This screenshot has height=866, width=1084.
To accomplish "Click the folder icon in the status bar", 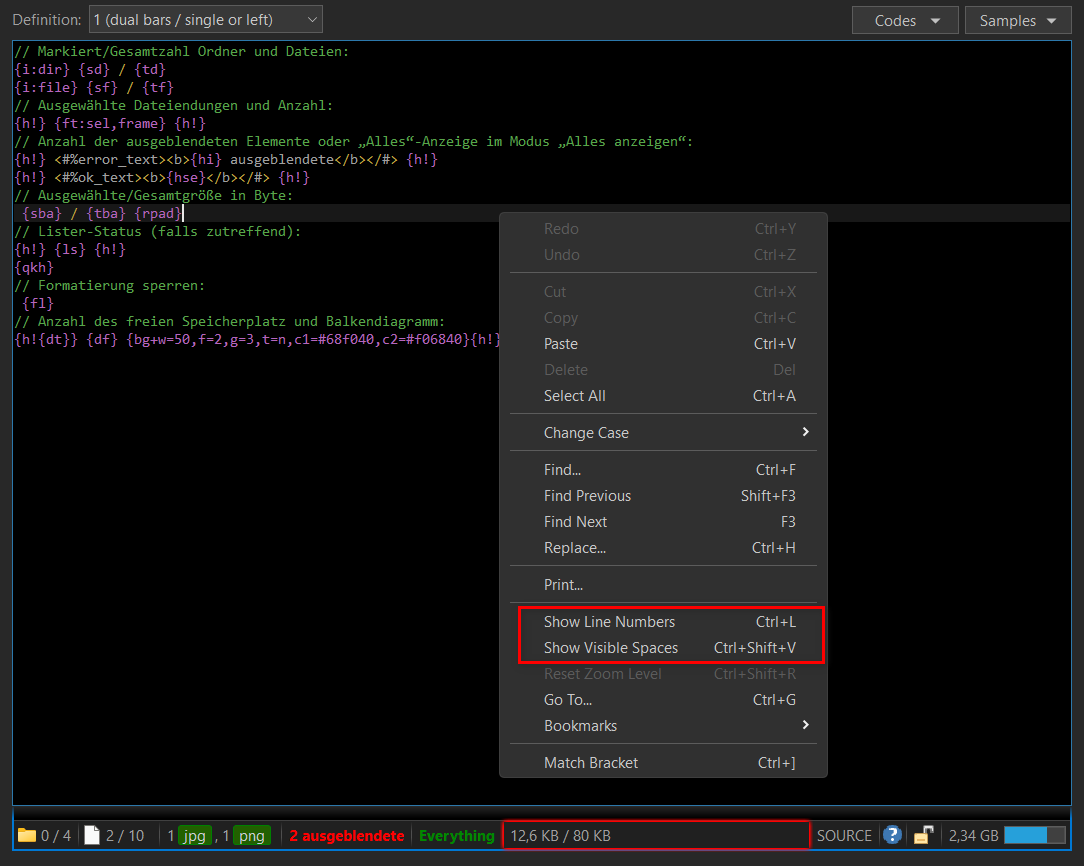I will [x=27, y=835].
